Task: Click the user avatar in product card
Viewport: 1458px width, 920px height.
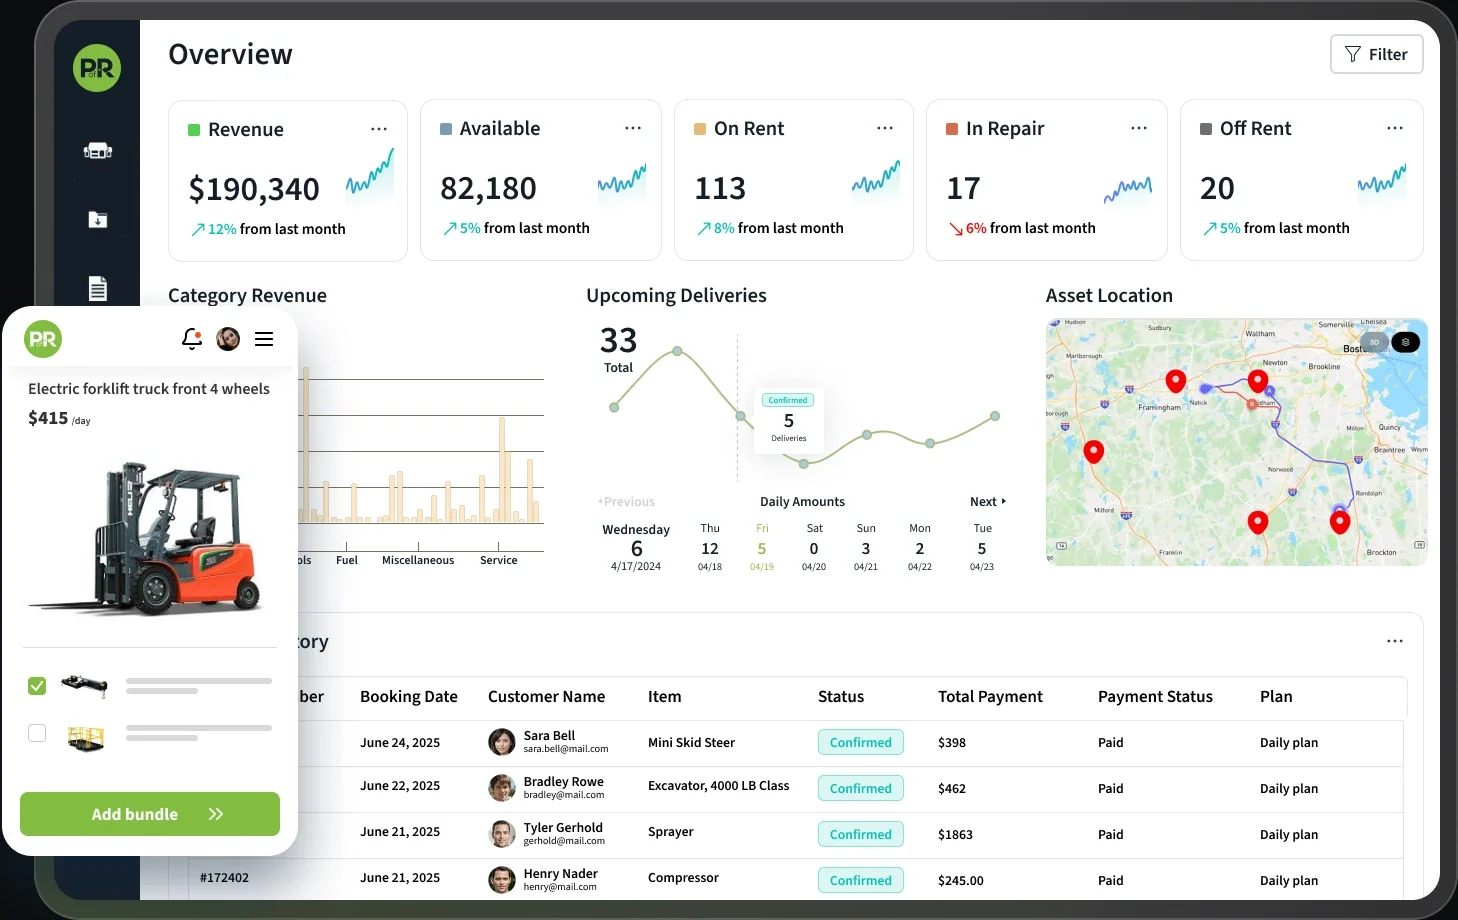Action: 228,339
